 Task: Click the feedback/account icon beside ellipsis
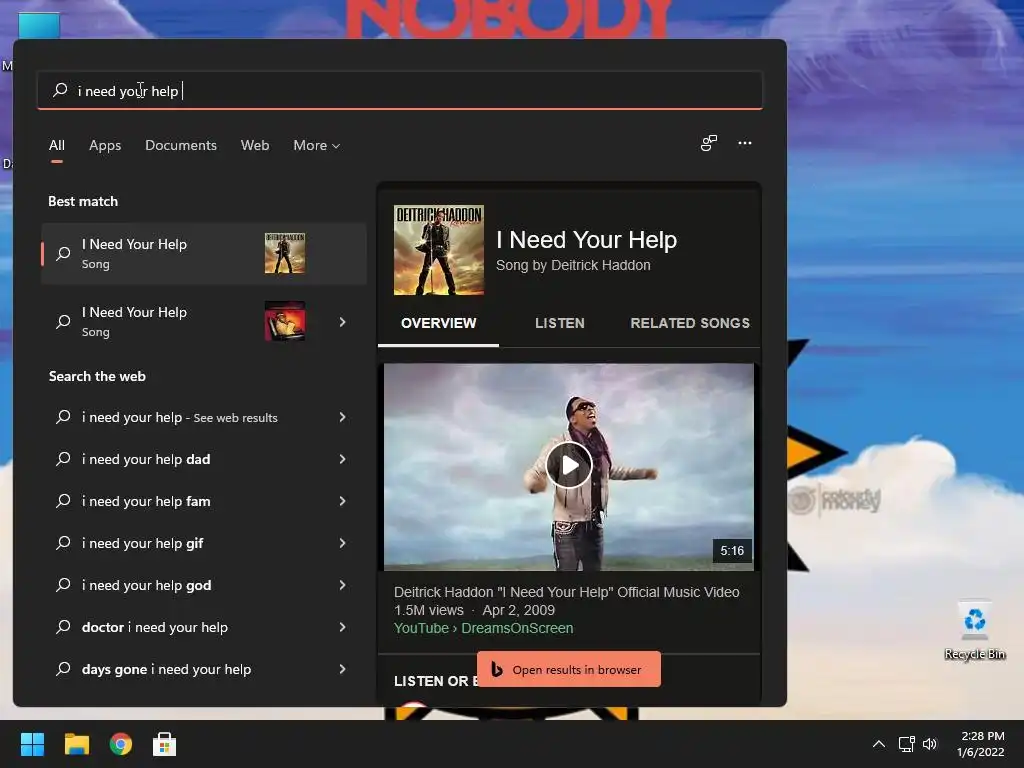709,143
